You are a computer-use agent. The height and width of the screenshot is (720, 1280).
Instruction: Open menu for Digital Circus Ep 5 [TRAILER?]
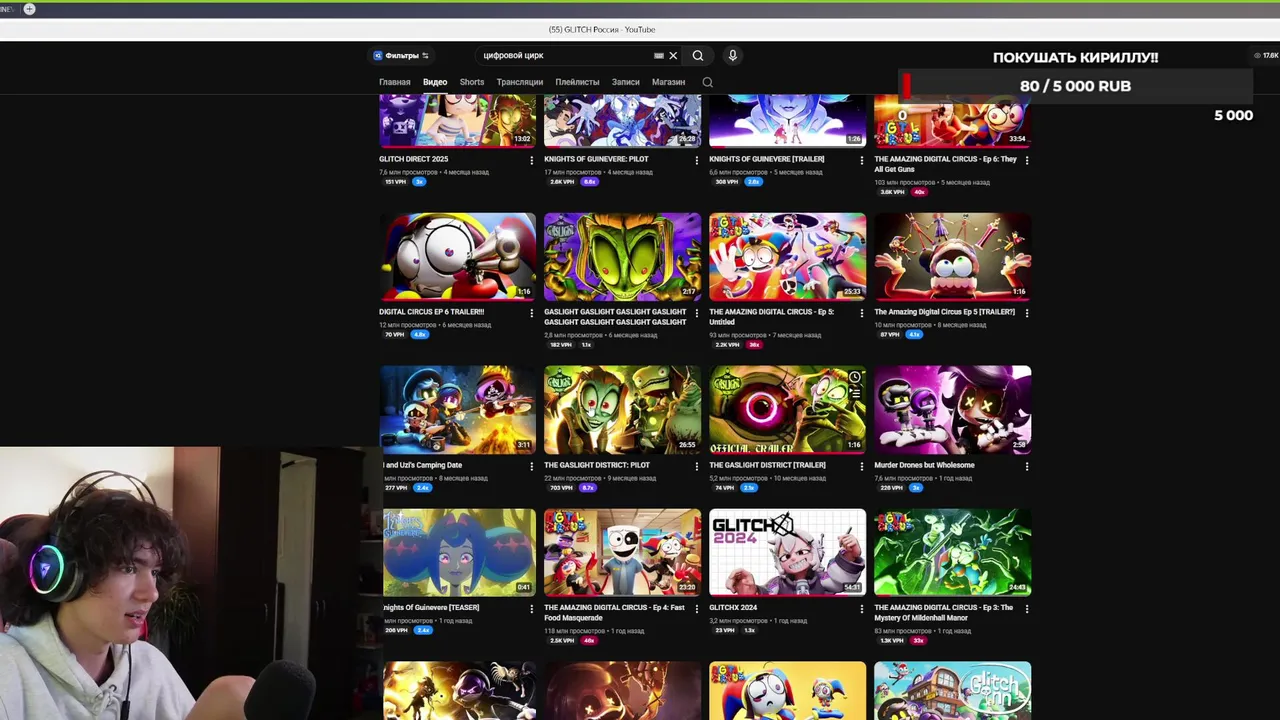tap(1027, 313)
